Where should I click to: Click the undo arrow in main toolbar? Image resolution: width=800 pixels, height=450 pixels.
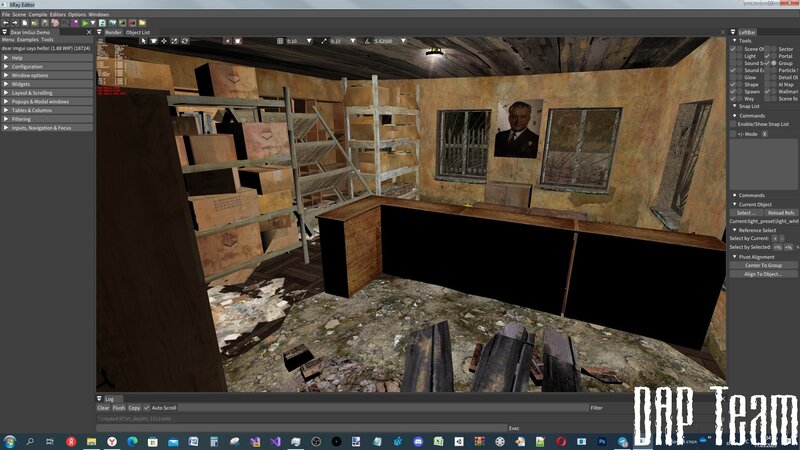[6, 23]
